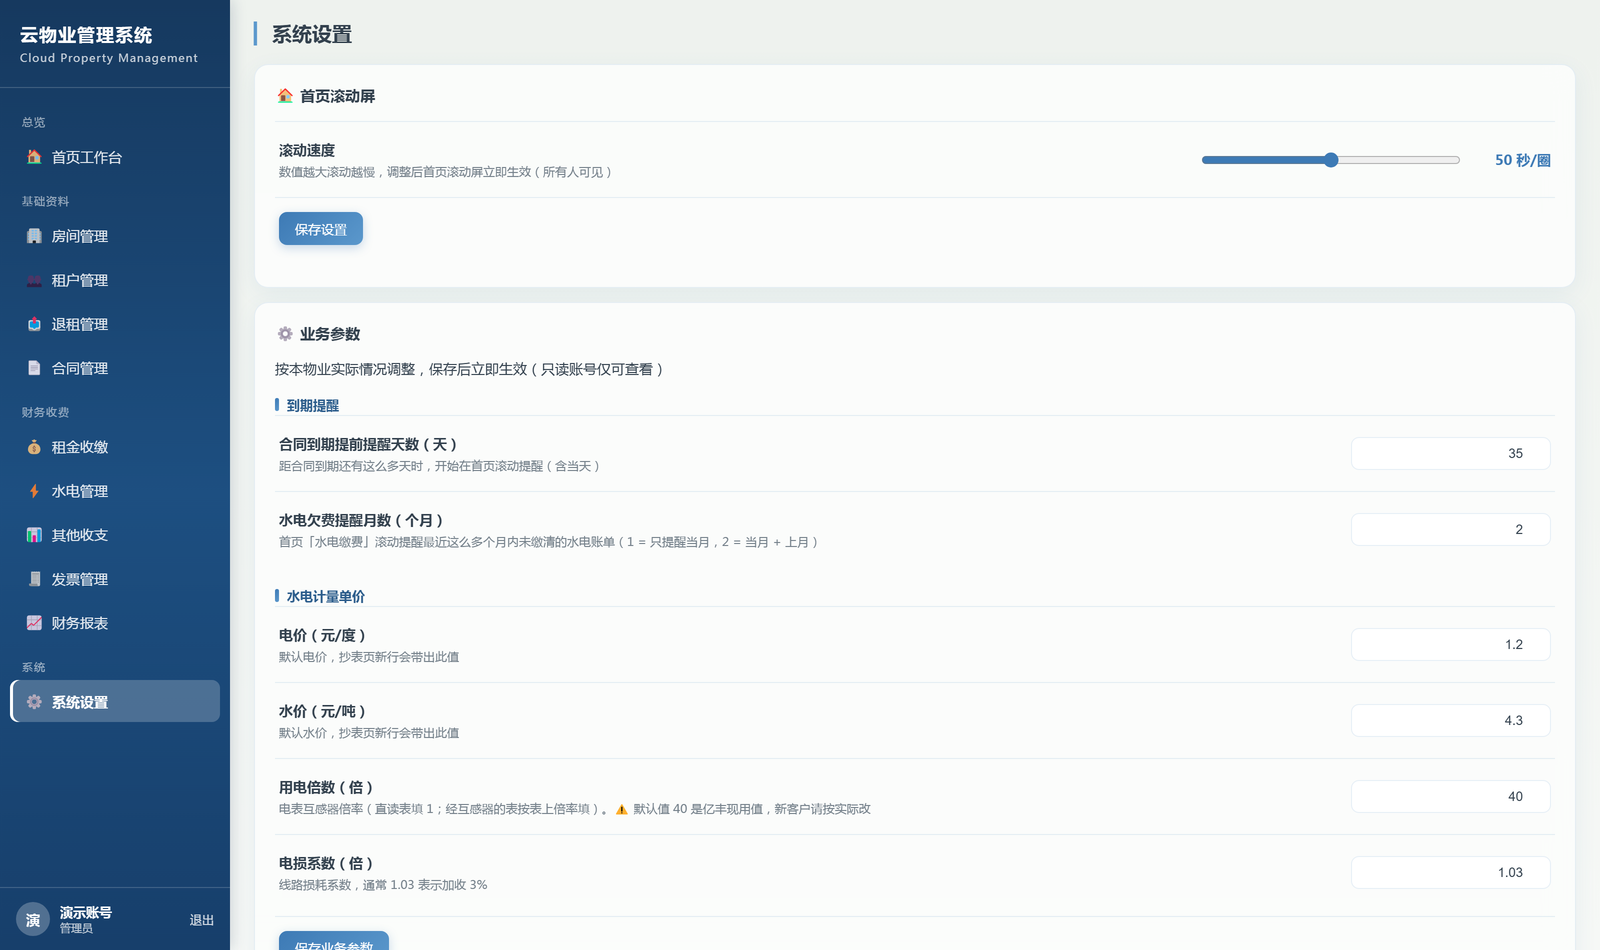Click the unfilled end of the 滚动速度 slider track
The width and height of the screenshot is (1600, 950).
tap(1454, 160)
